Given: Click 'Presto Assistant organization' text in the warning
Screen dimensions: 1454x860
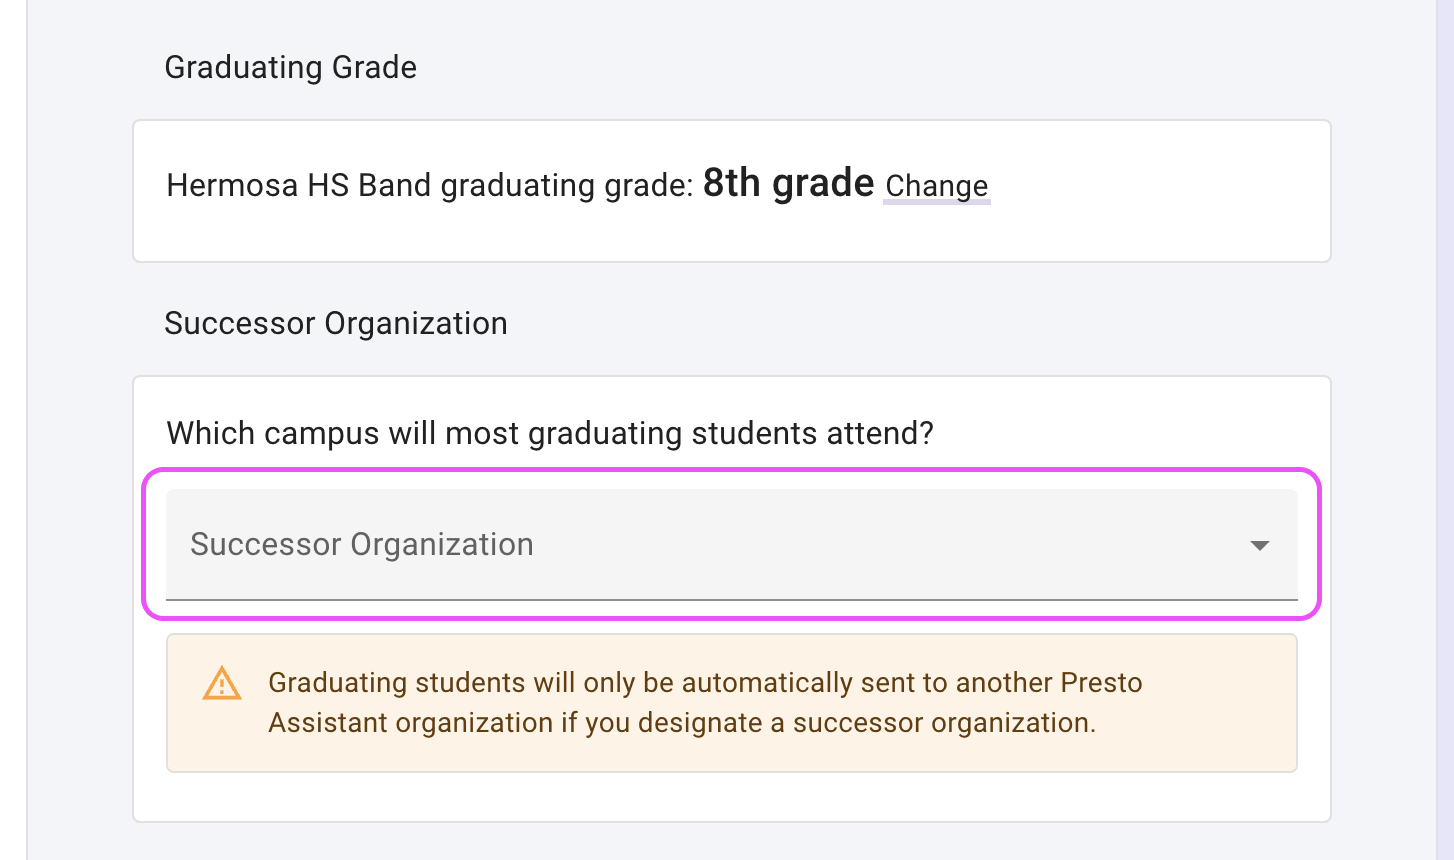Looking at the screenshot, I should tap(410, 723).
